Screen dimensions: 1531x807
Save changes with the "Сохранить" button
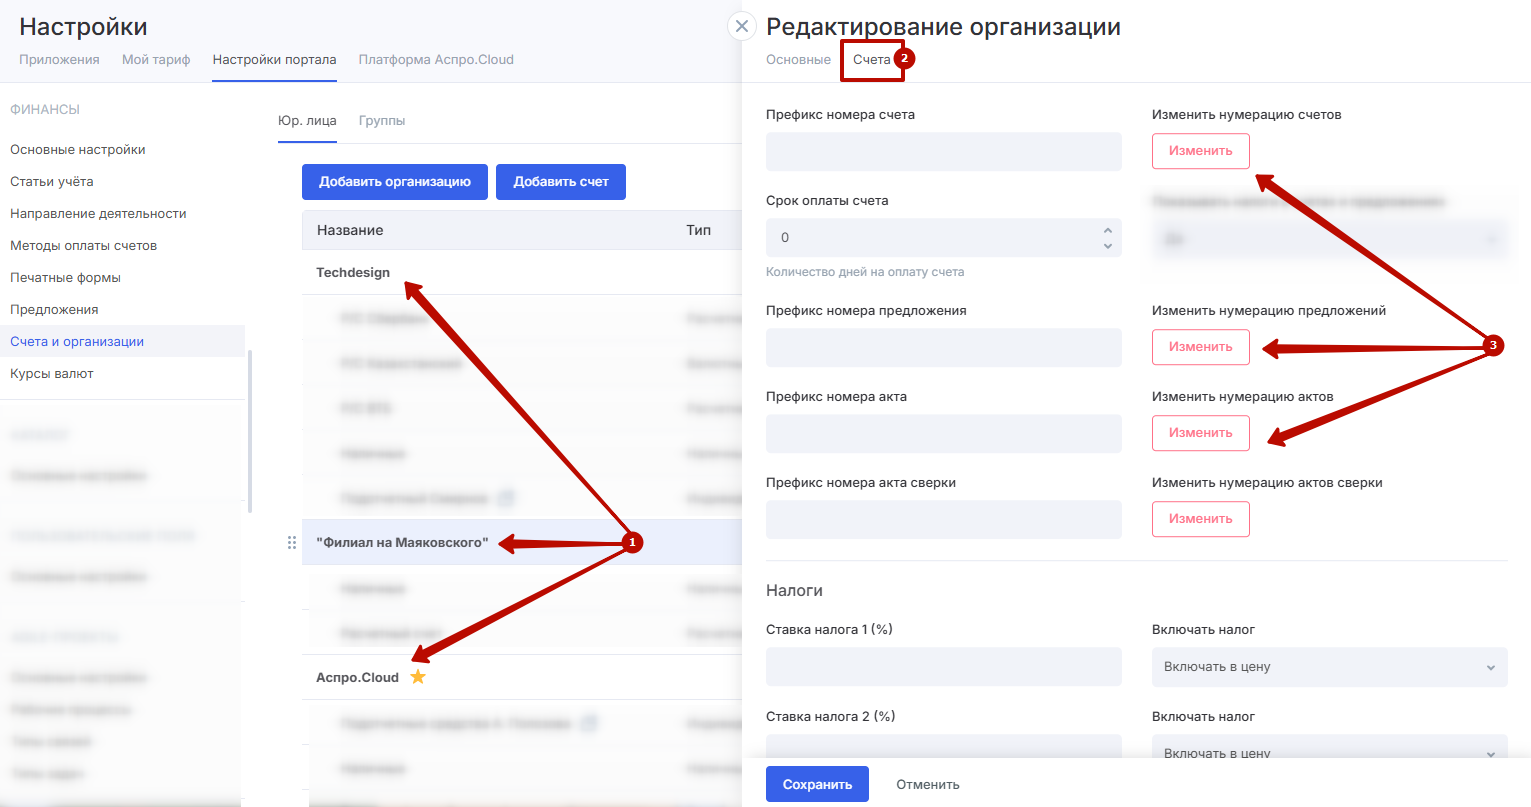[x=817, y=784]
